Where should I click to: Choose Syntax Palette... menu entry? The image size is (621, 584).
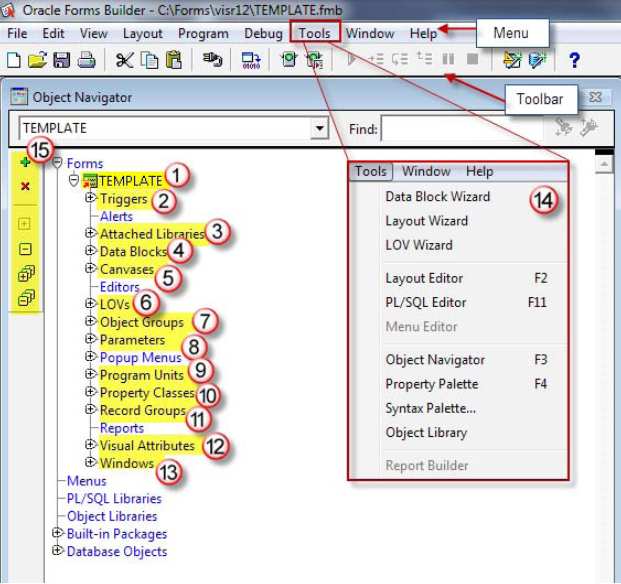(431, 408)
